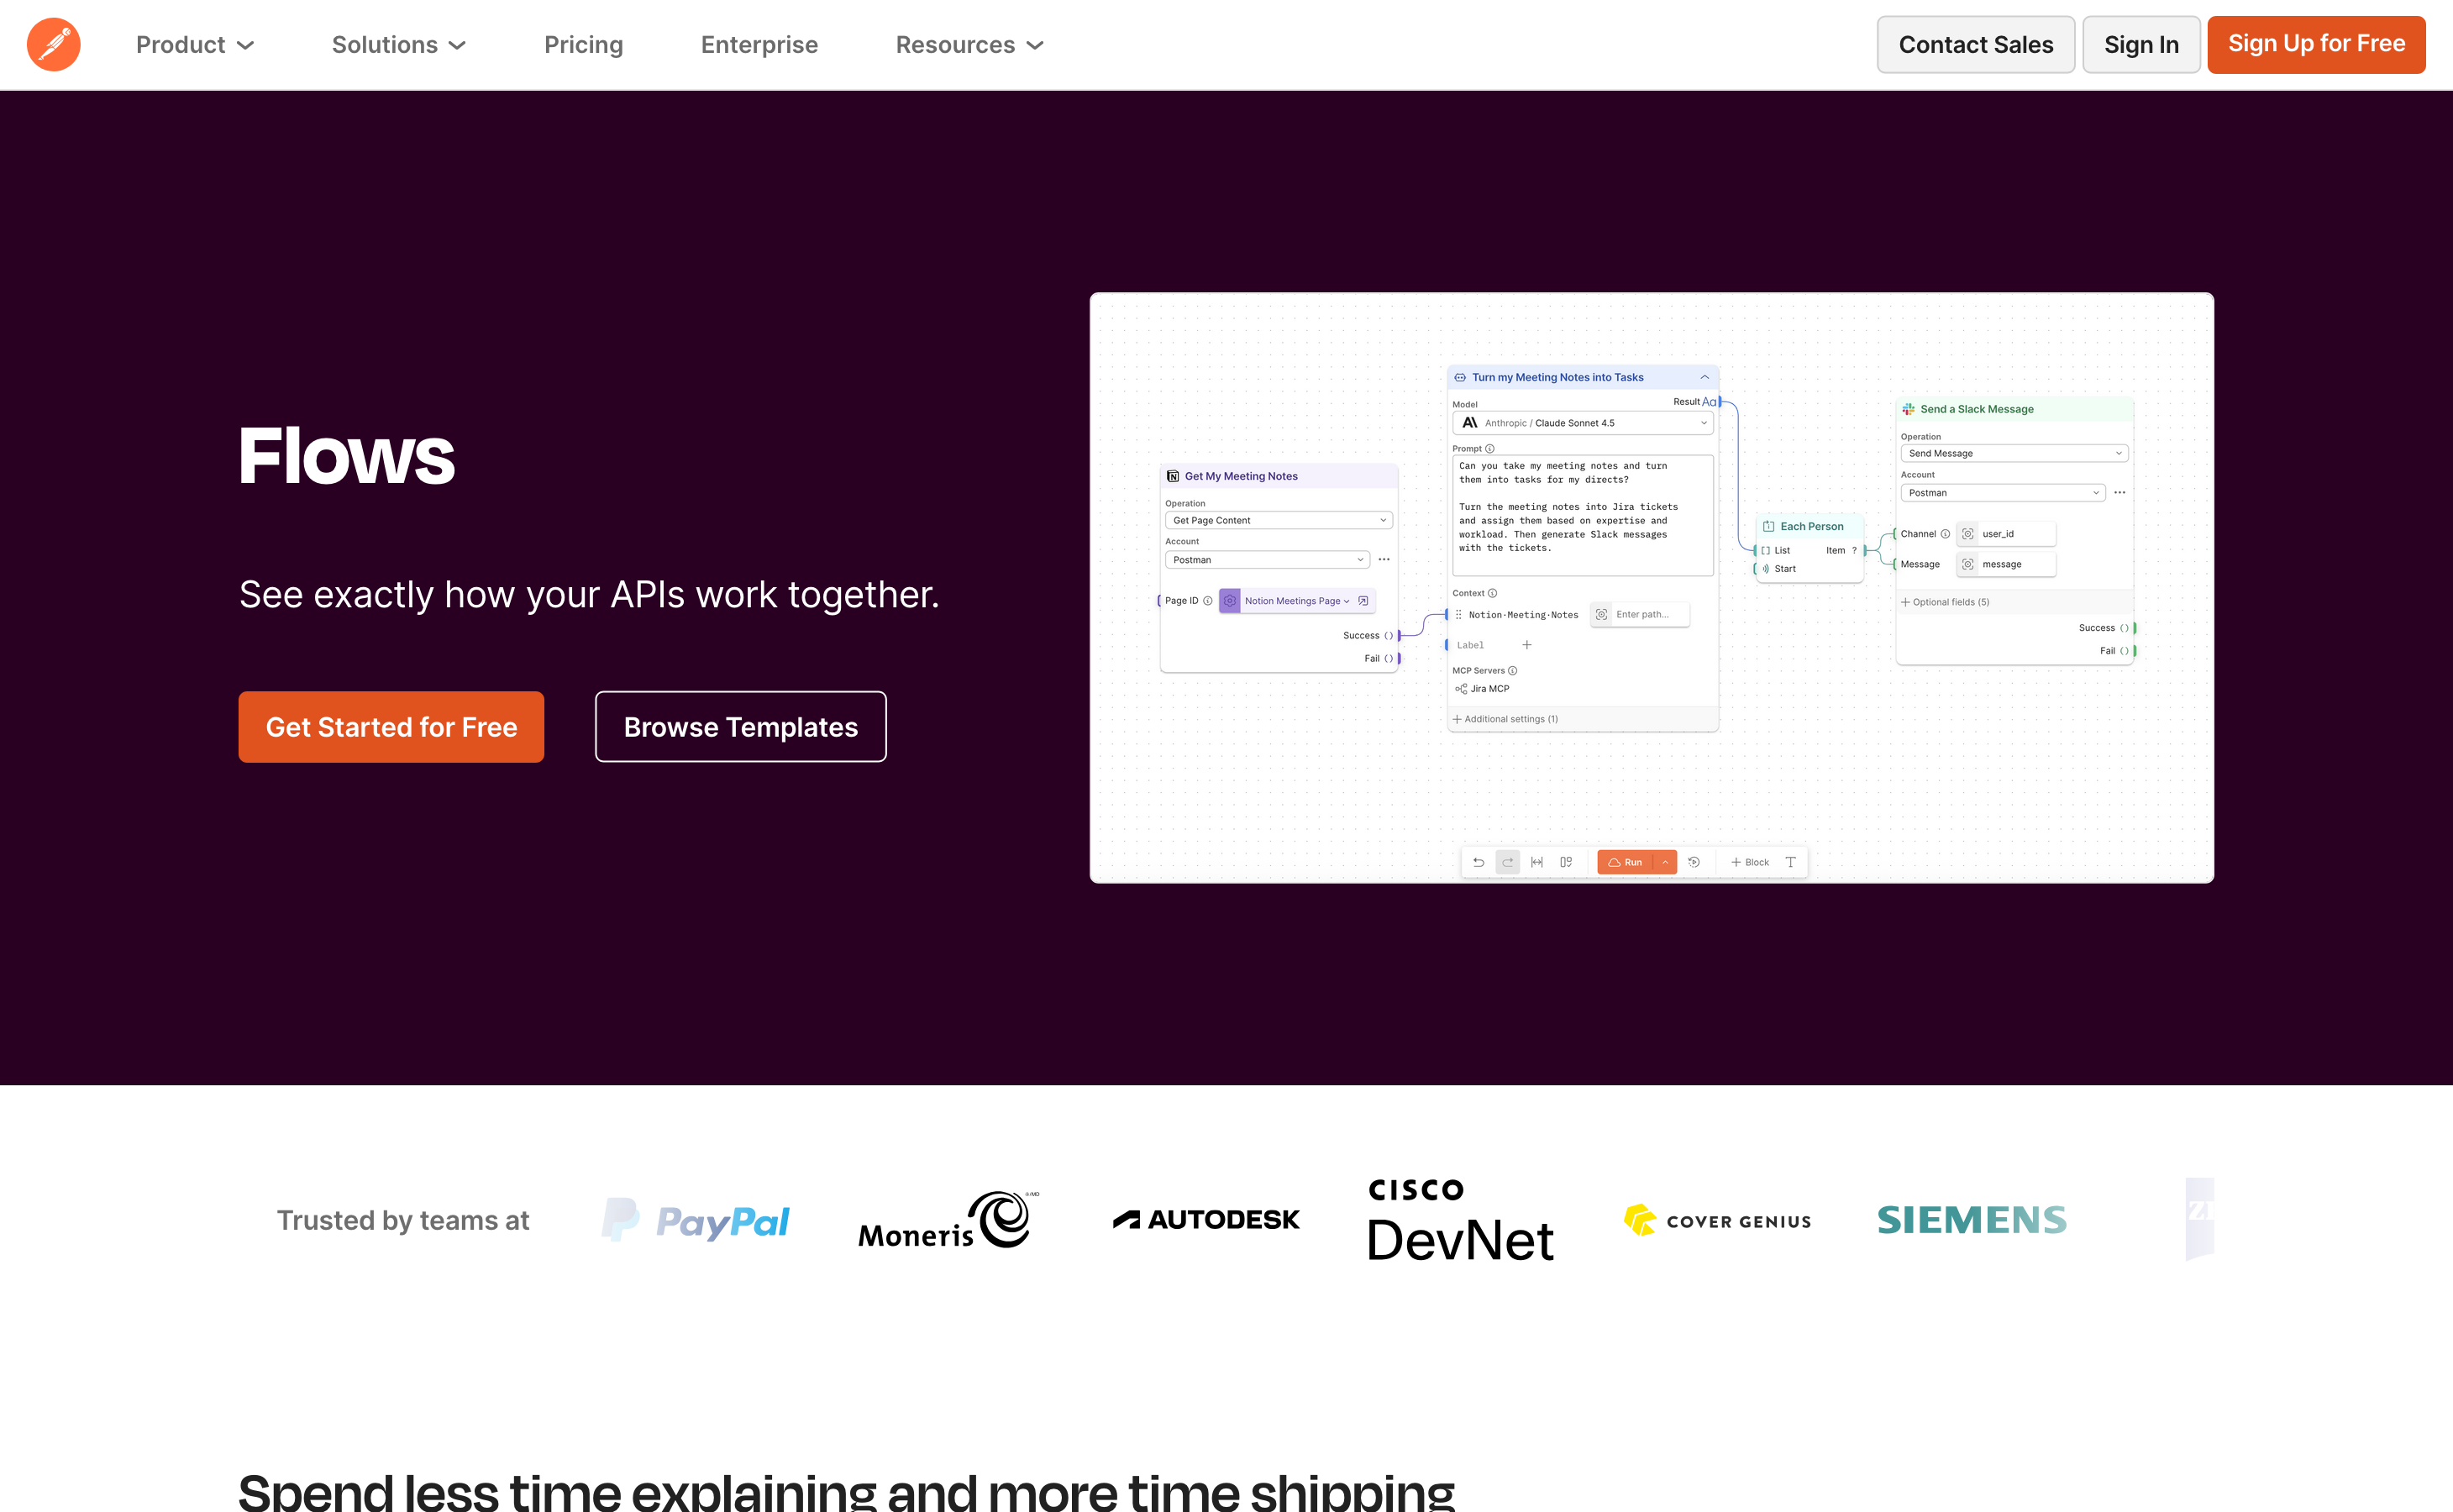Click the Cover Genius logo

1717,1220
